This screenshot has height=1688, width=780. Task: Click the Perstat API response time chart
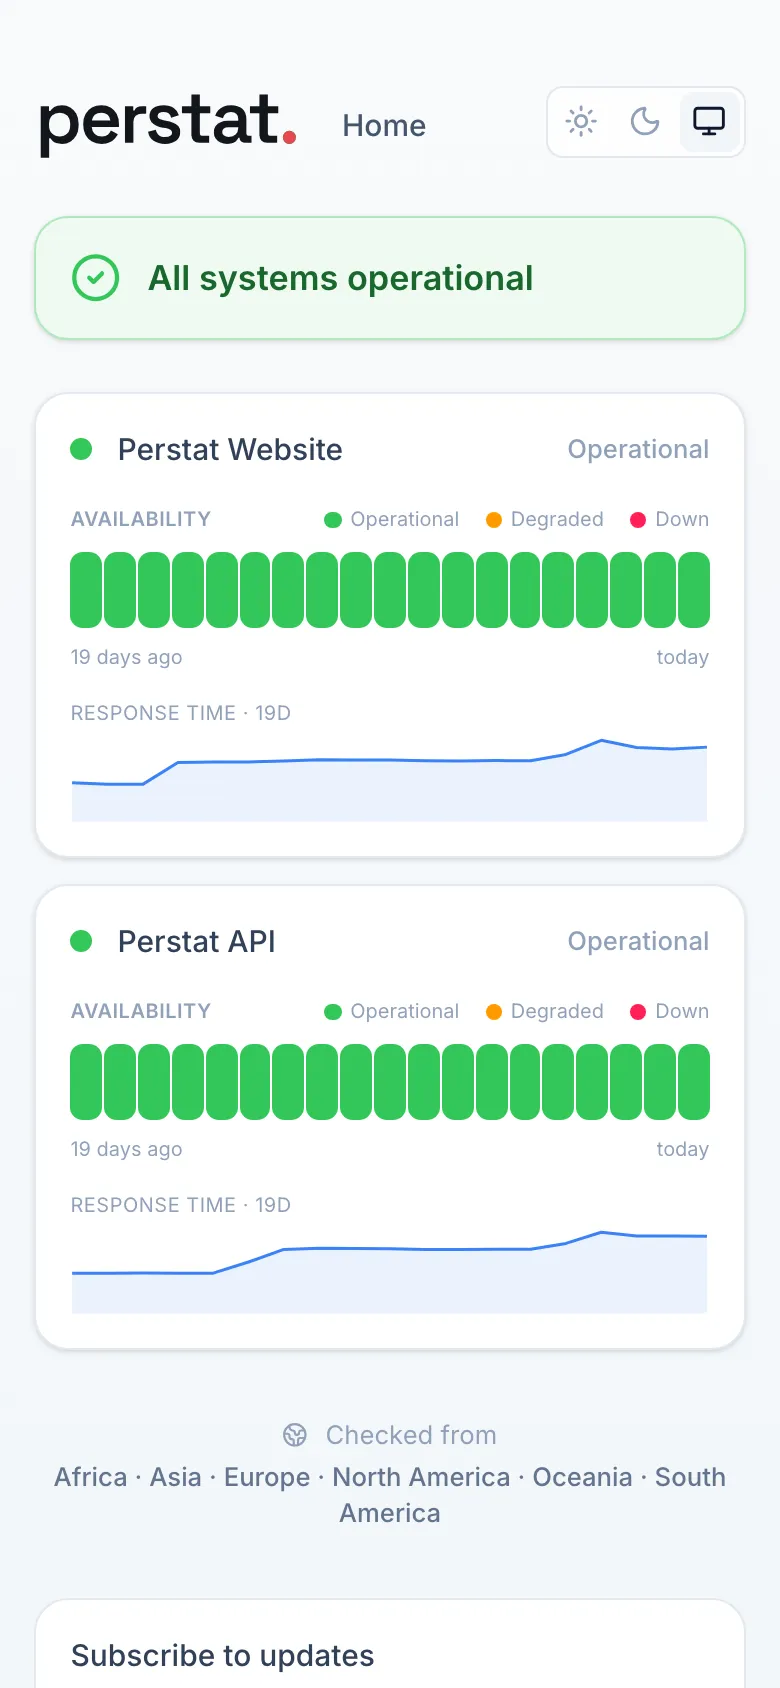(x=390, y=1272)
